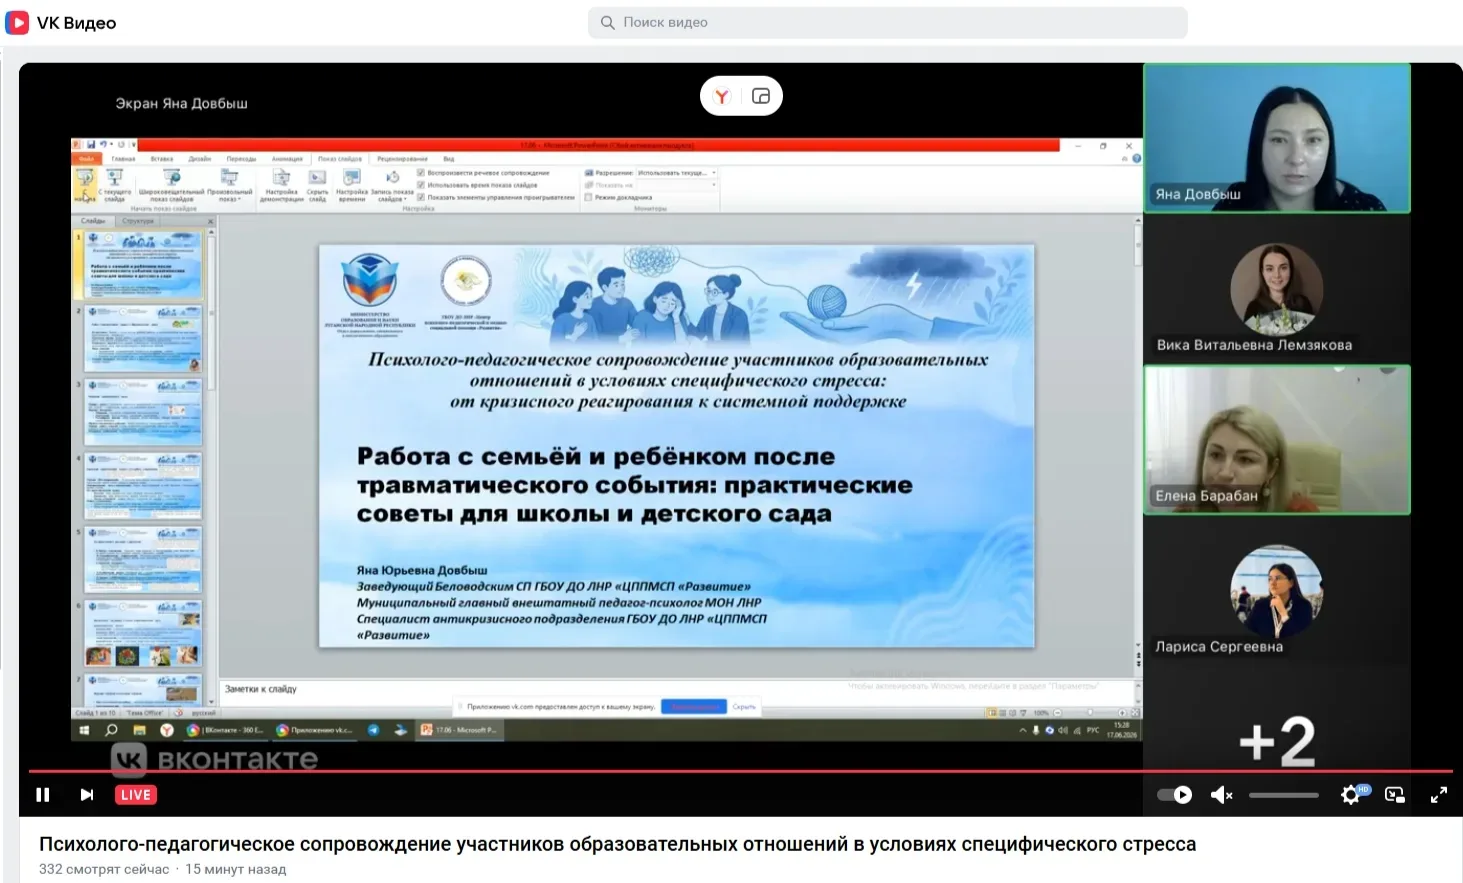Enable 'Режим докладчика' checkbox
1463x883 pixels.
pos(589,197)
